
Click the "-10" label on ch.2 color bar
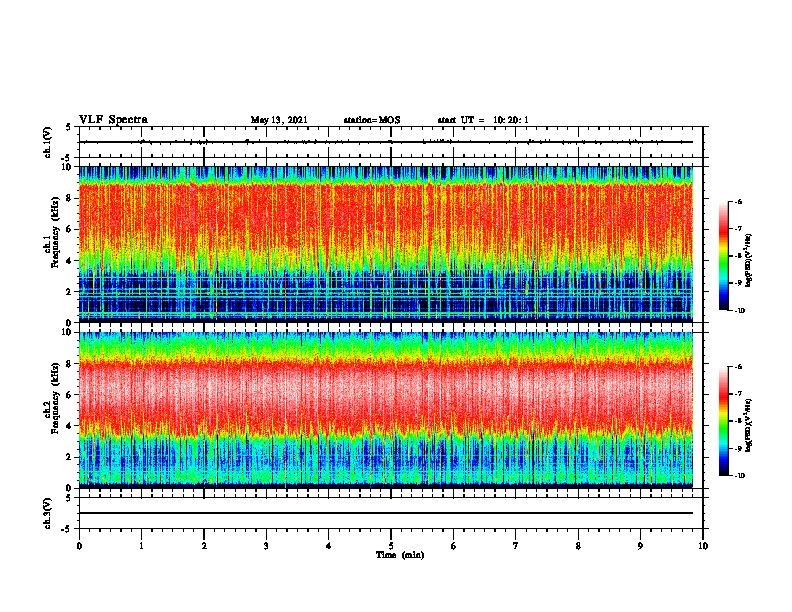(739, 476)
